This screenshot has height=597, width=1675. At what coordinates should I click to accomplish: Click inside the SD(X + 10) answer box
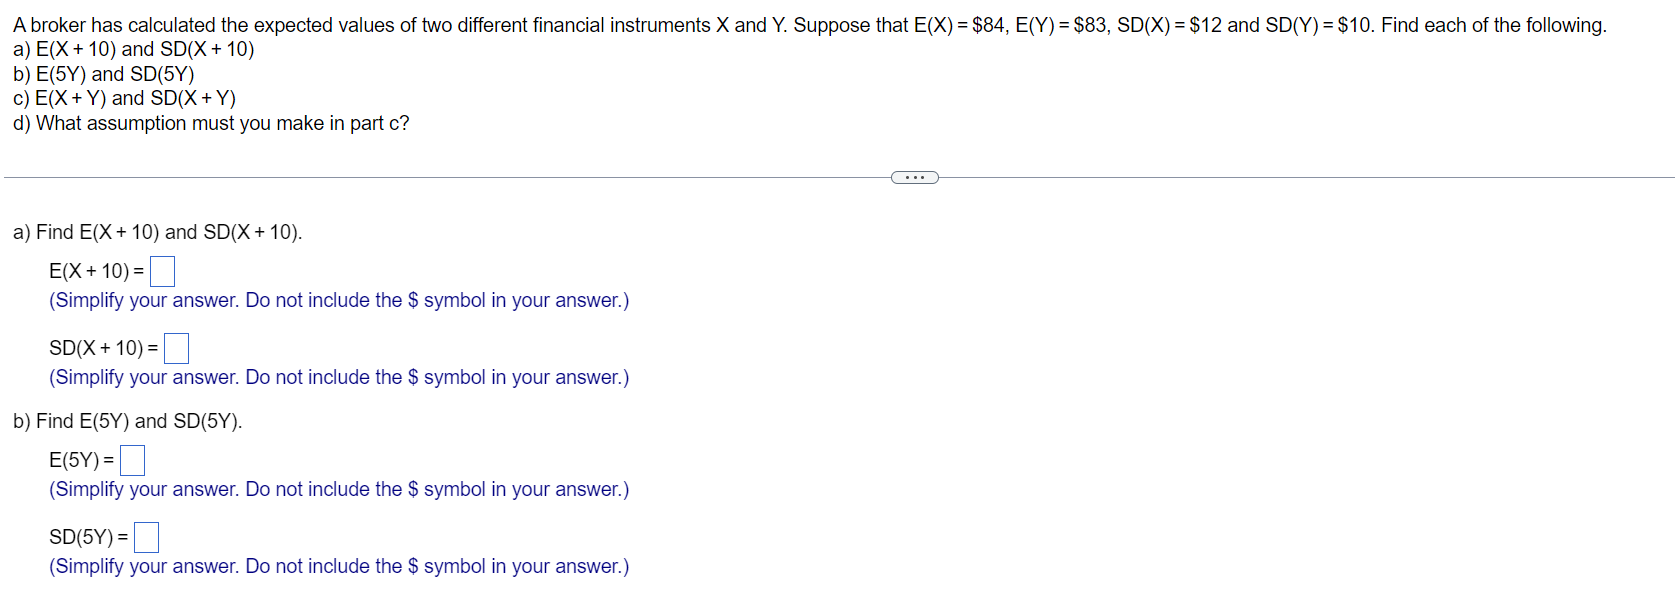(177, 348)
